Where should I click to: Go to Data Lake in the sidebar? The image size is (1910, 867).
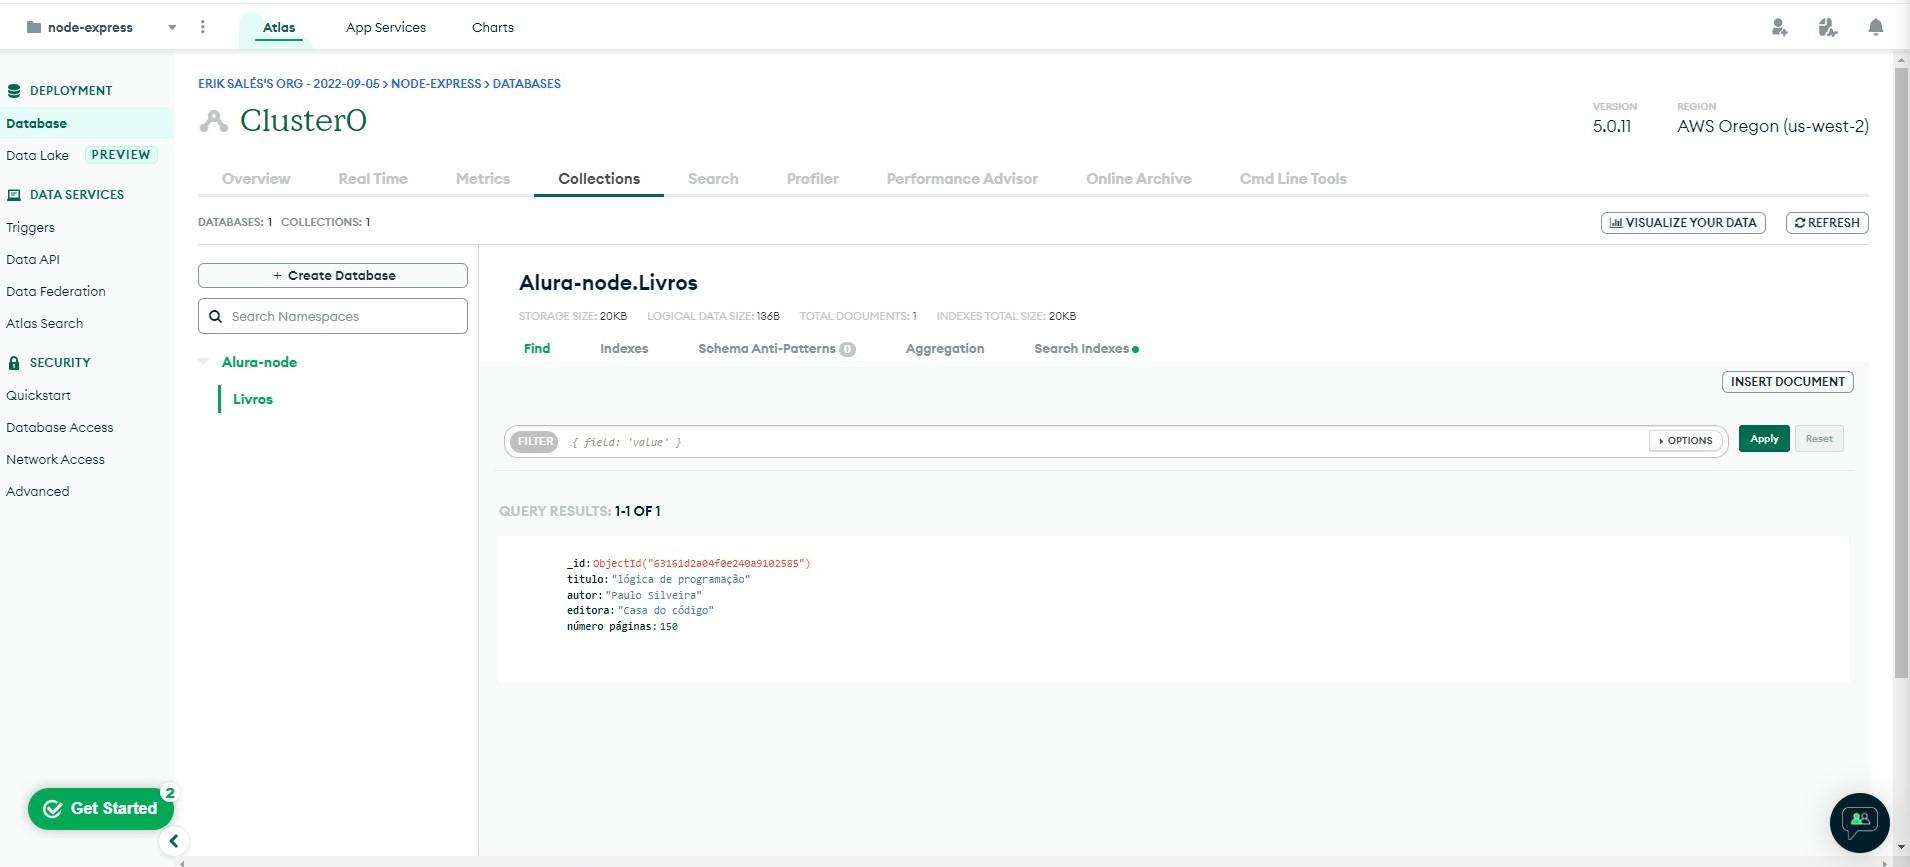37,155
